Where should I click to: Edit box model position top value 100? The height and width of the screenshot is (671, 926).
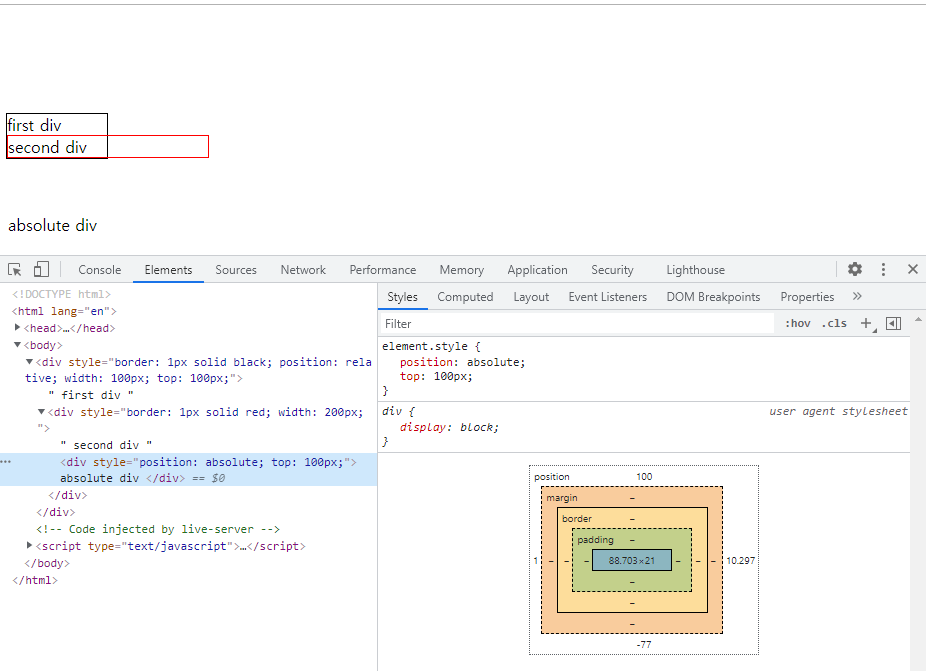644,477
